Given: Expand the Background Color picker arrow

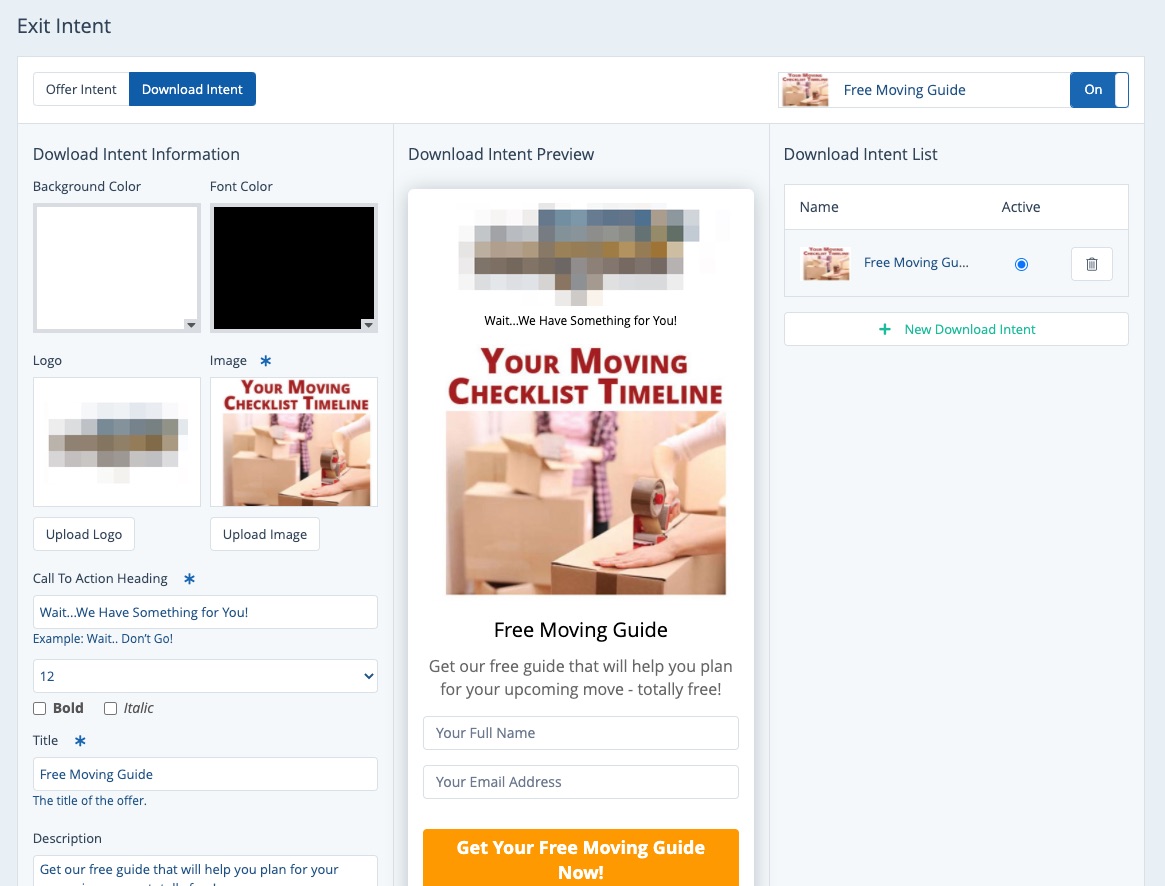Looking at the screenshot, I should (190, 324).
